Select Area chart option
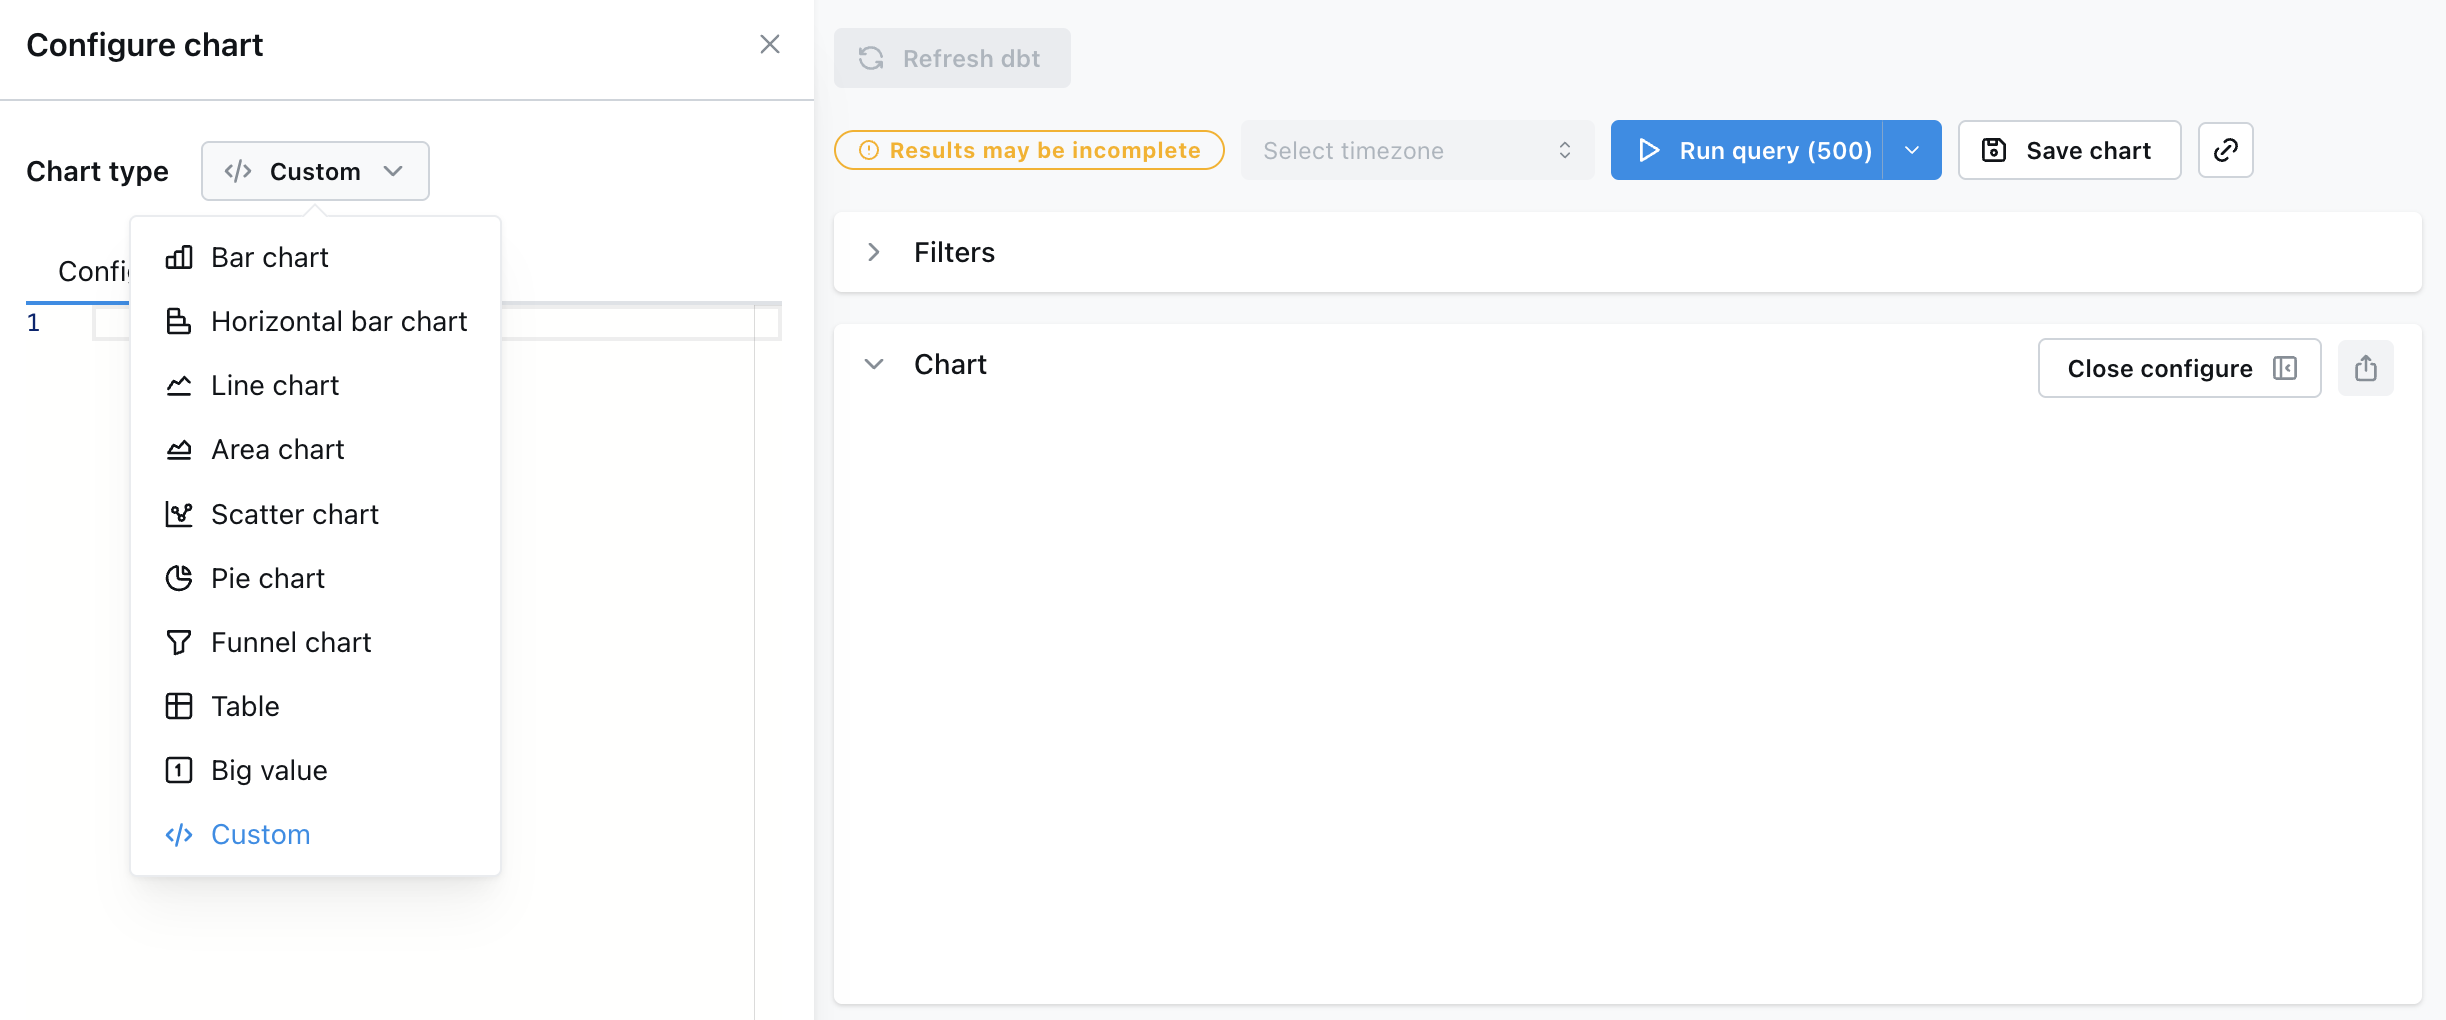This screenshot has height=1020, width=2446. tap(315, 449)
